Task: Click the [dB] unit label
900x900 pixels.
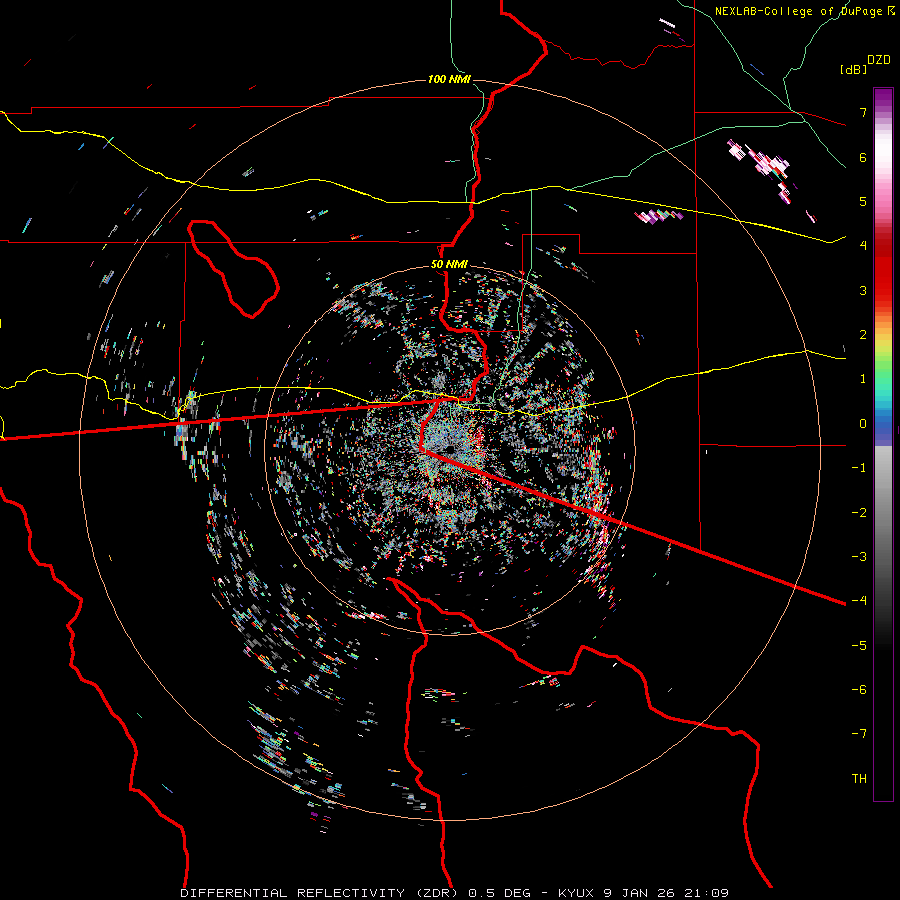Action: click(x=853, y=69)
